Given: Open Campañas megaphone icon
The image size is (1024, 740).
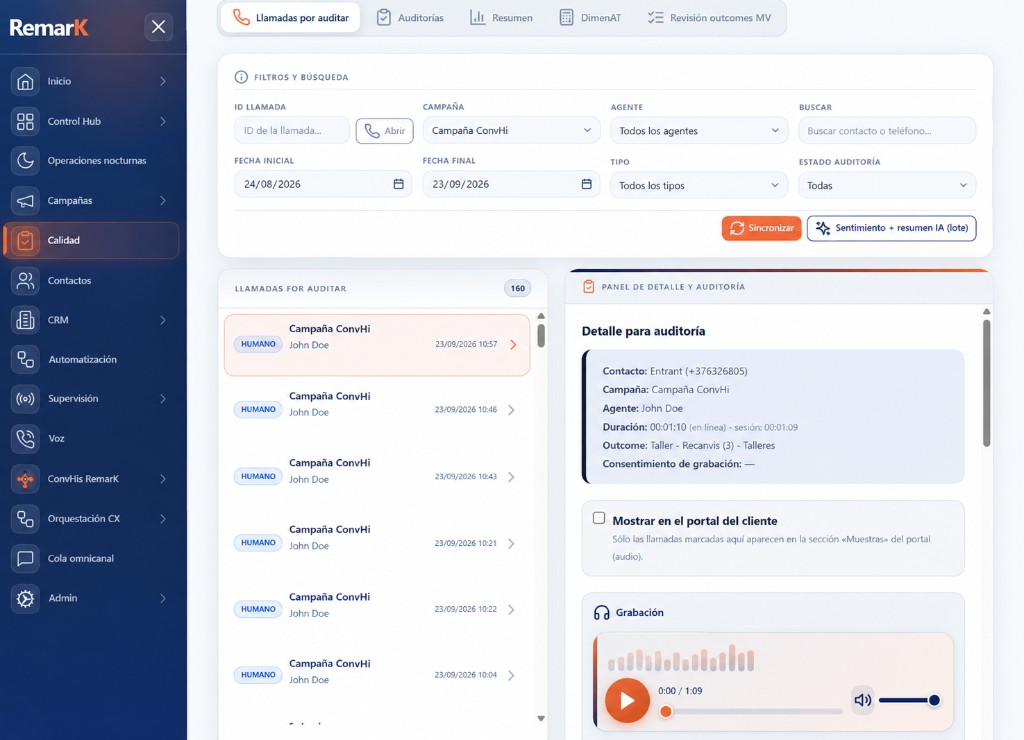Looking at the screenshot, I should [25, 201].
